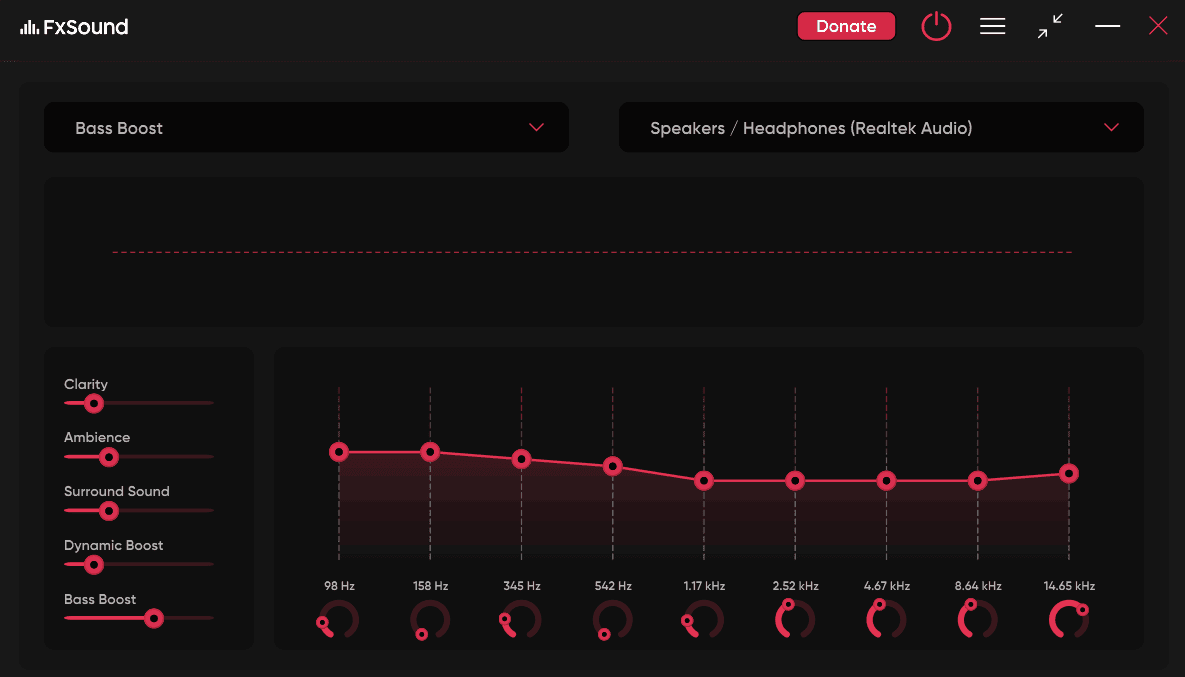1185x677 pixels.
Task: Select the 14.65 kHz EQ band point
Action: tap(1069, 474)
